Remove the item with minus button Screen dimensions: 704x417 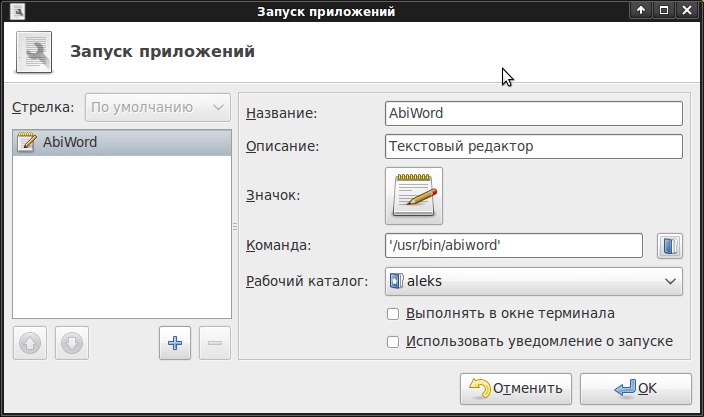click(x=215, y=343)
